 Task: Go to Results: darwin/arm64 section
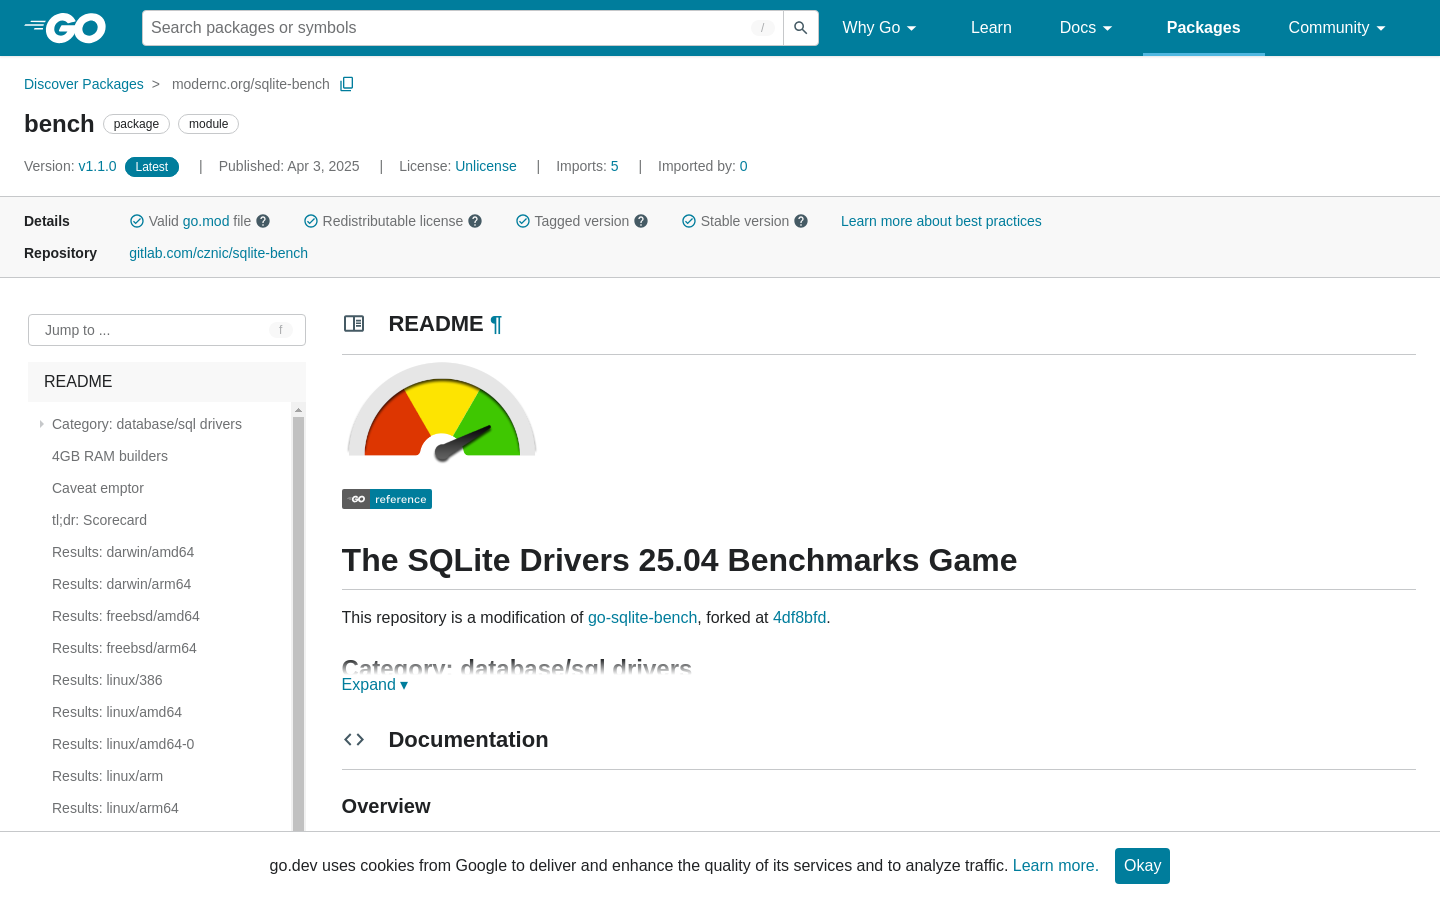coord(121,584)
